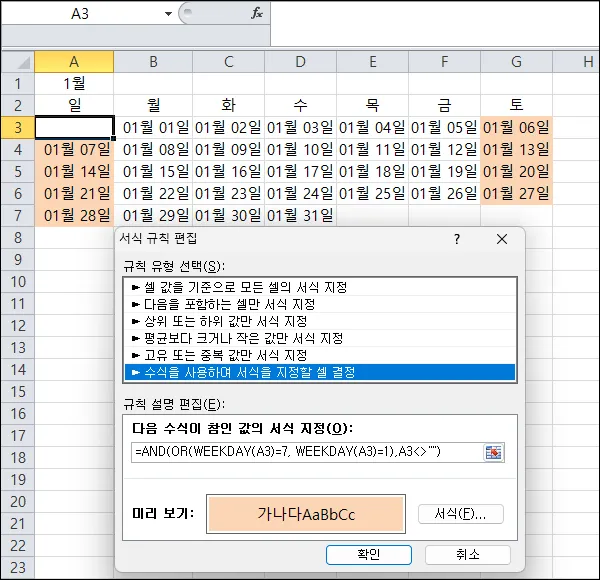Select column E header

point(373,62)
